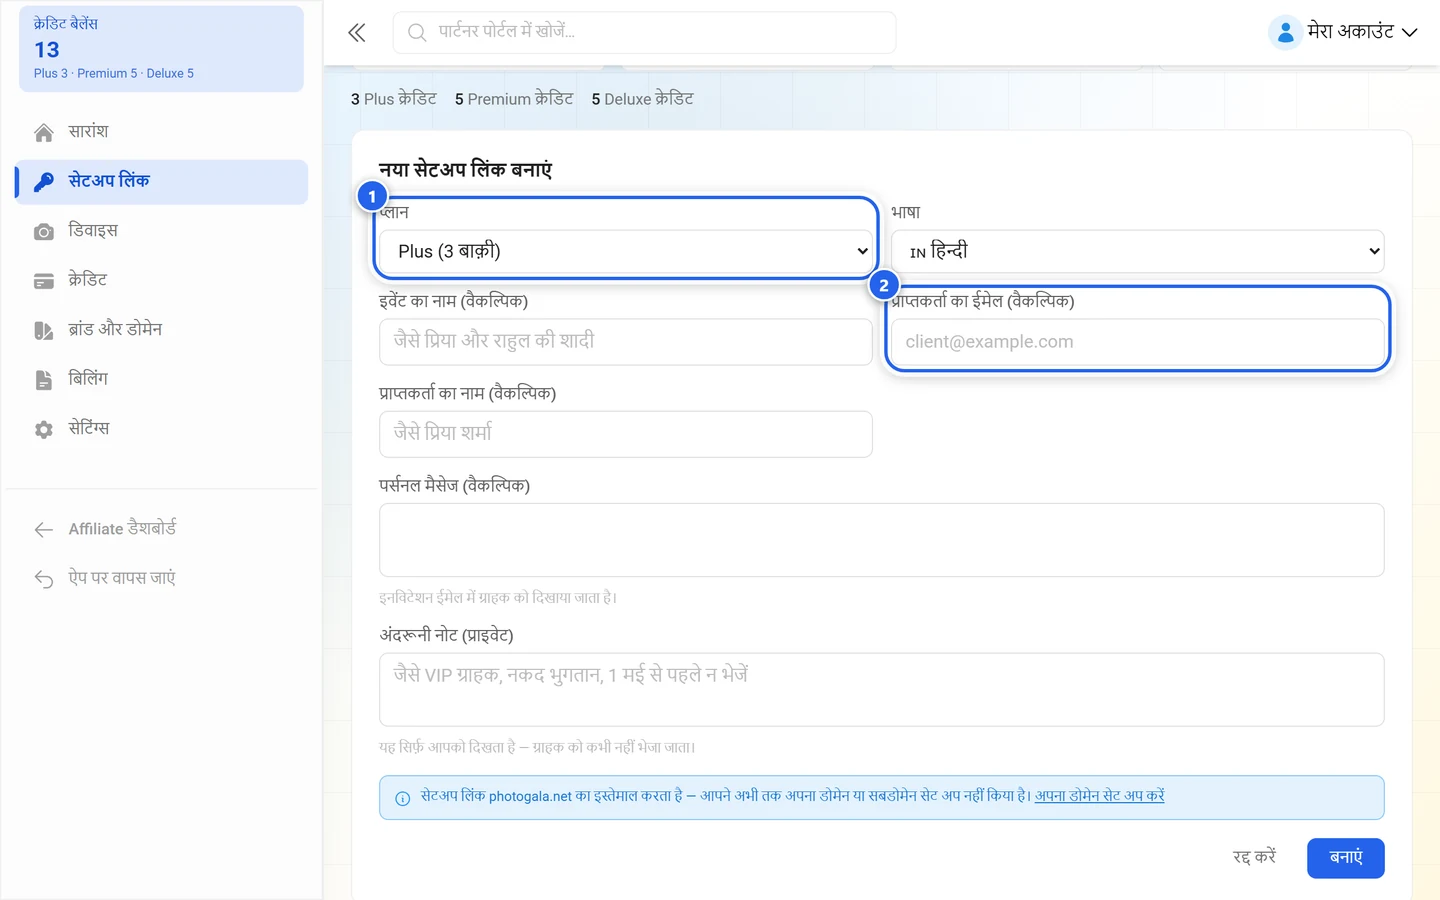Open बिलिंग in the sidebar
Screen dimensions: 1440x900
click(162, 379)
